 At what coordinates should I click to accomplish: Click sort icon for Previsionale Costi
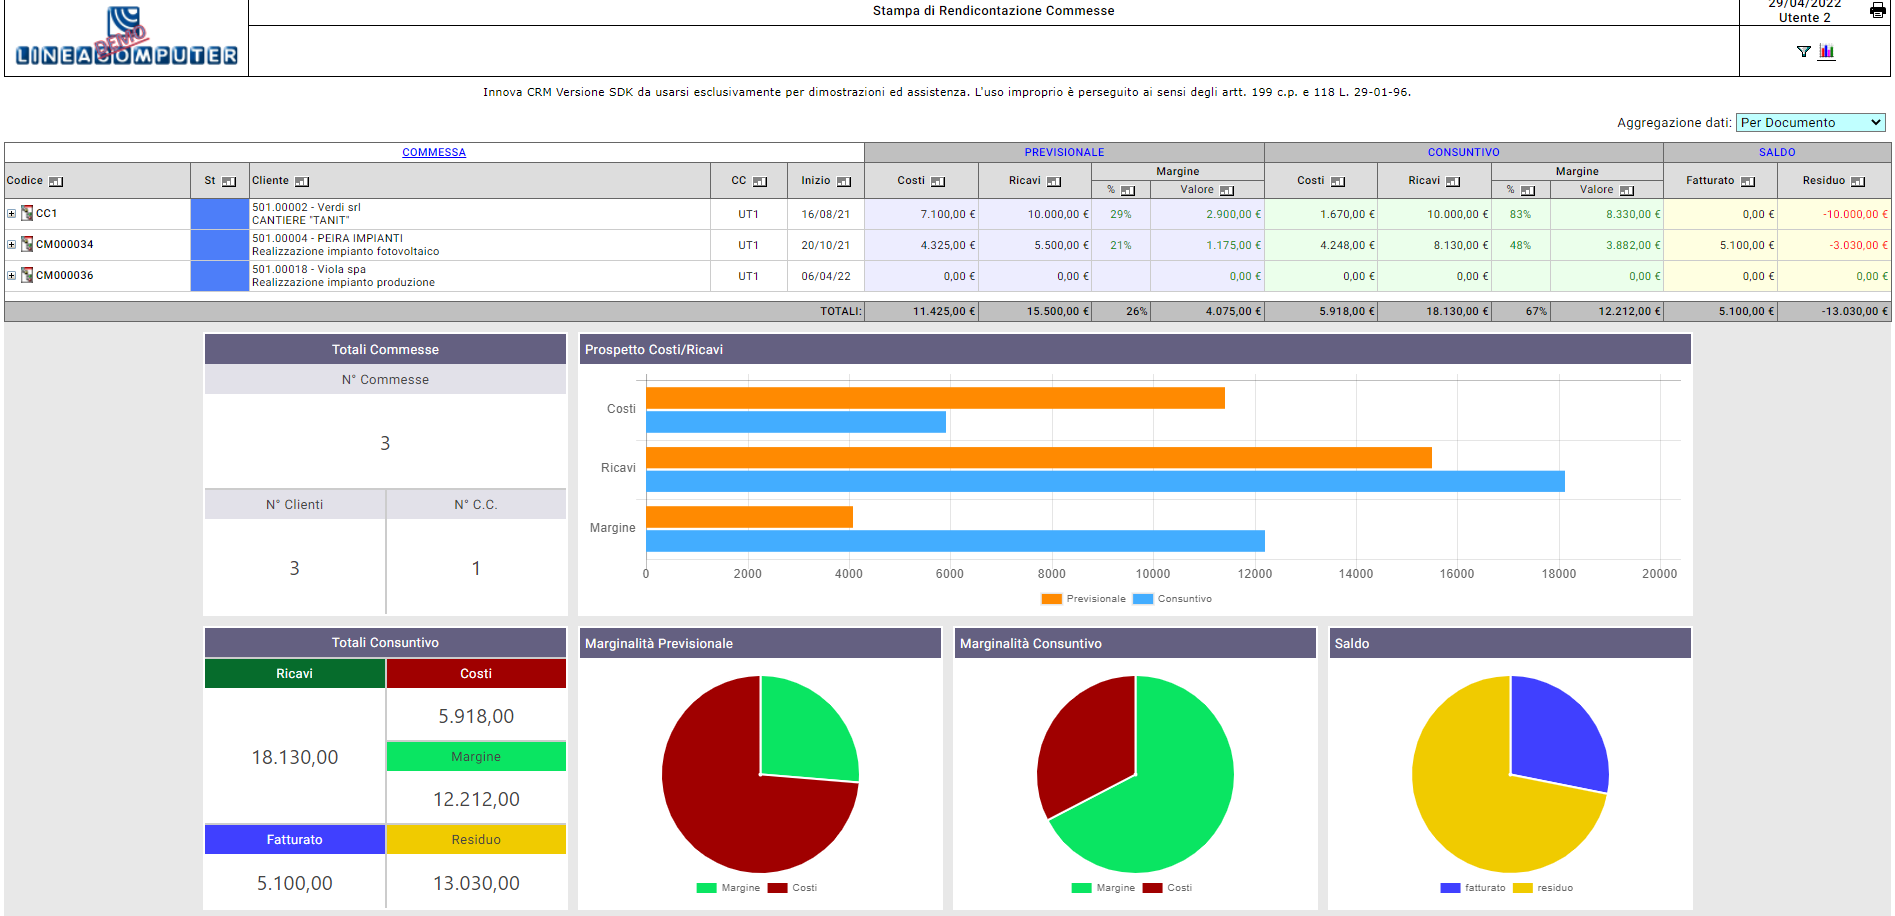click(x=938, y=182)
